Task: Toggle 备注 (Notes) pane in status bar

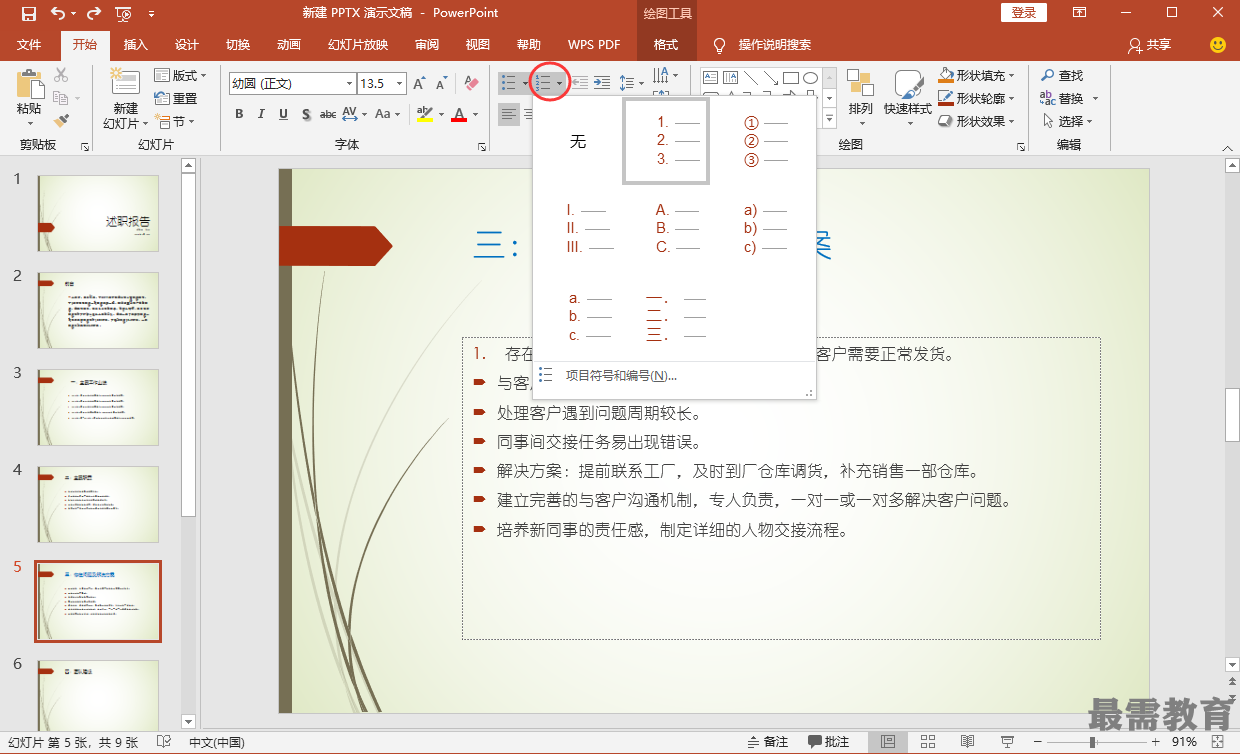Action: [767, 742]
